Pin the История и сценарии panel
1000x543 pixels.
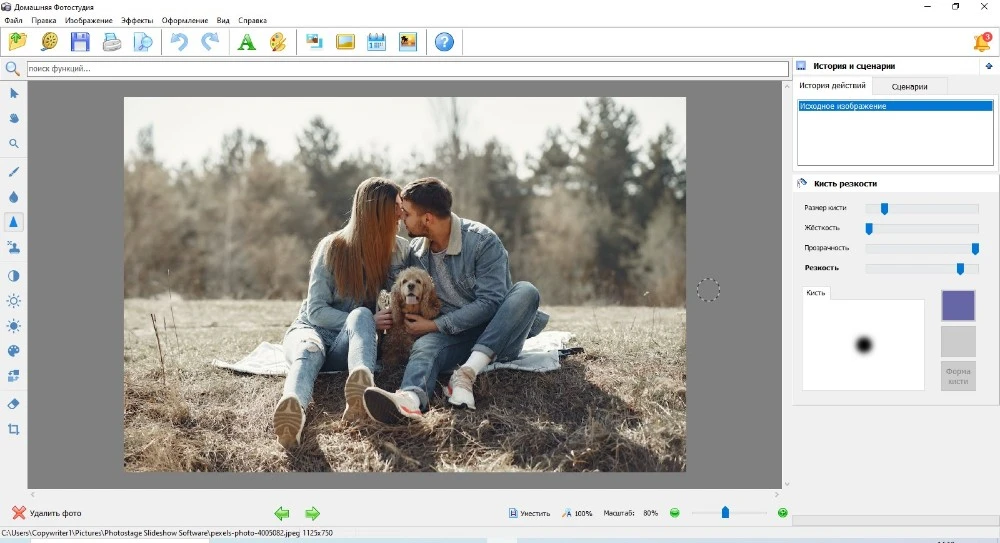[x=988, y=66]
